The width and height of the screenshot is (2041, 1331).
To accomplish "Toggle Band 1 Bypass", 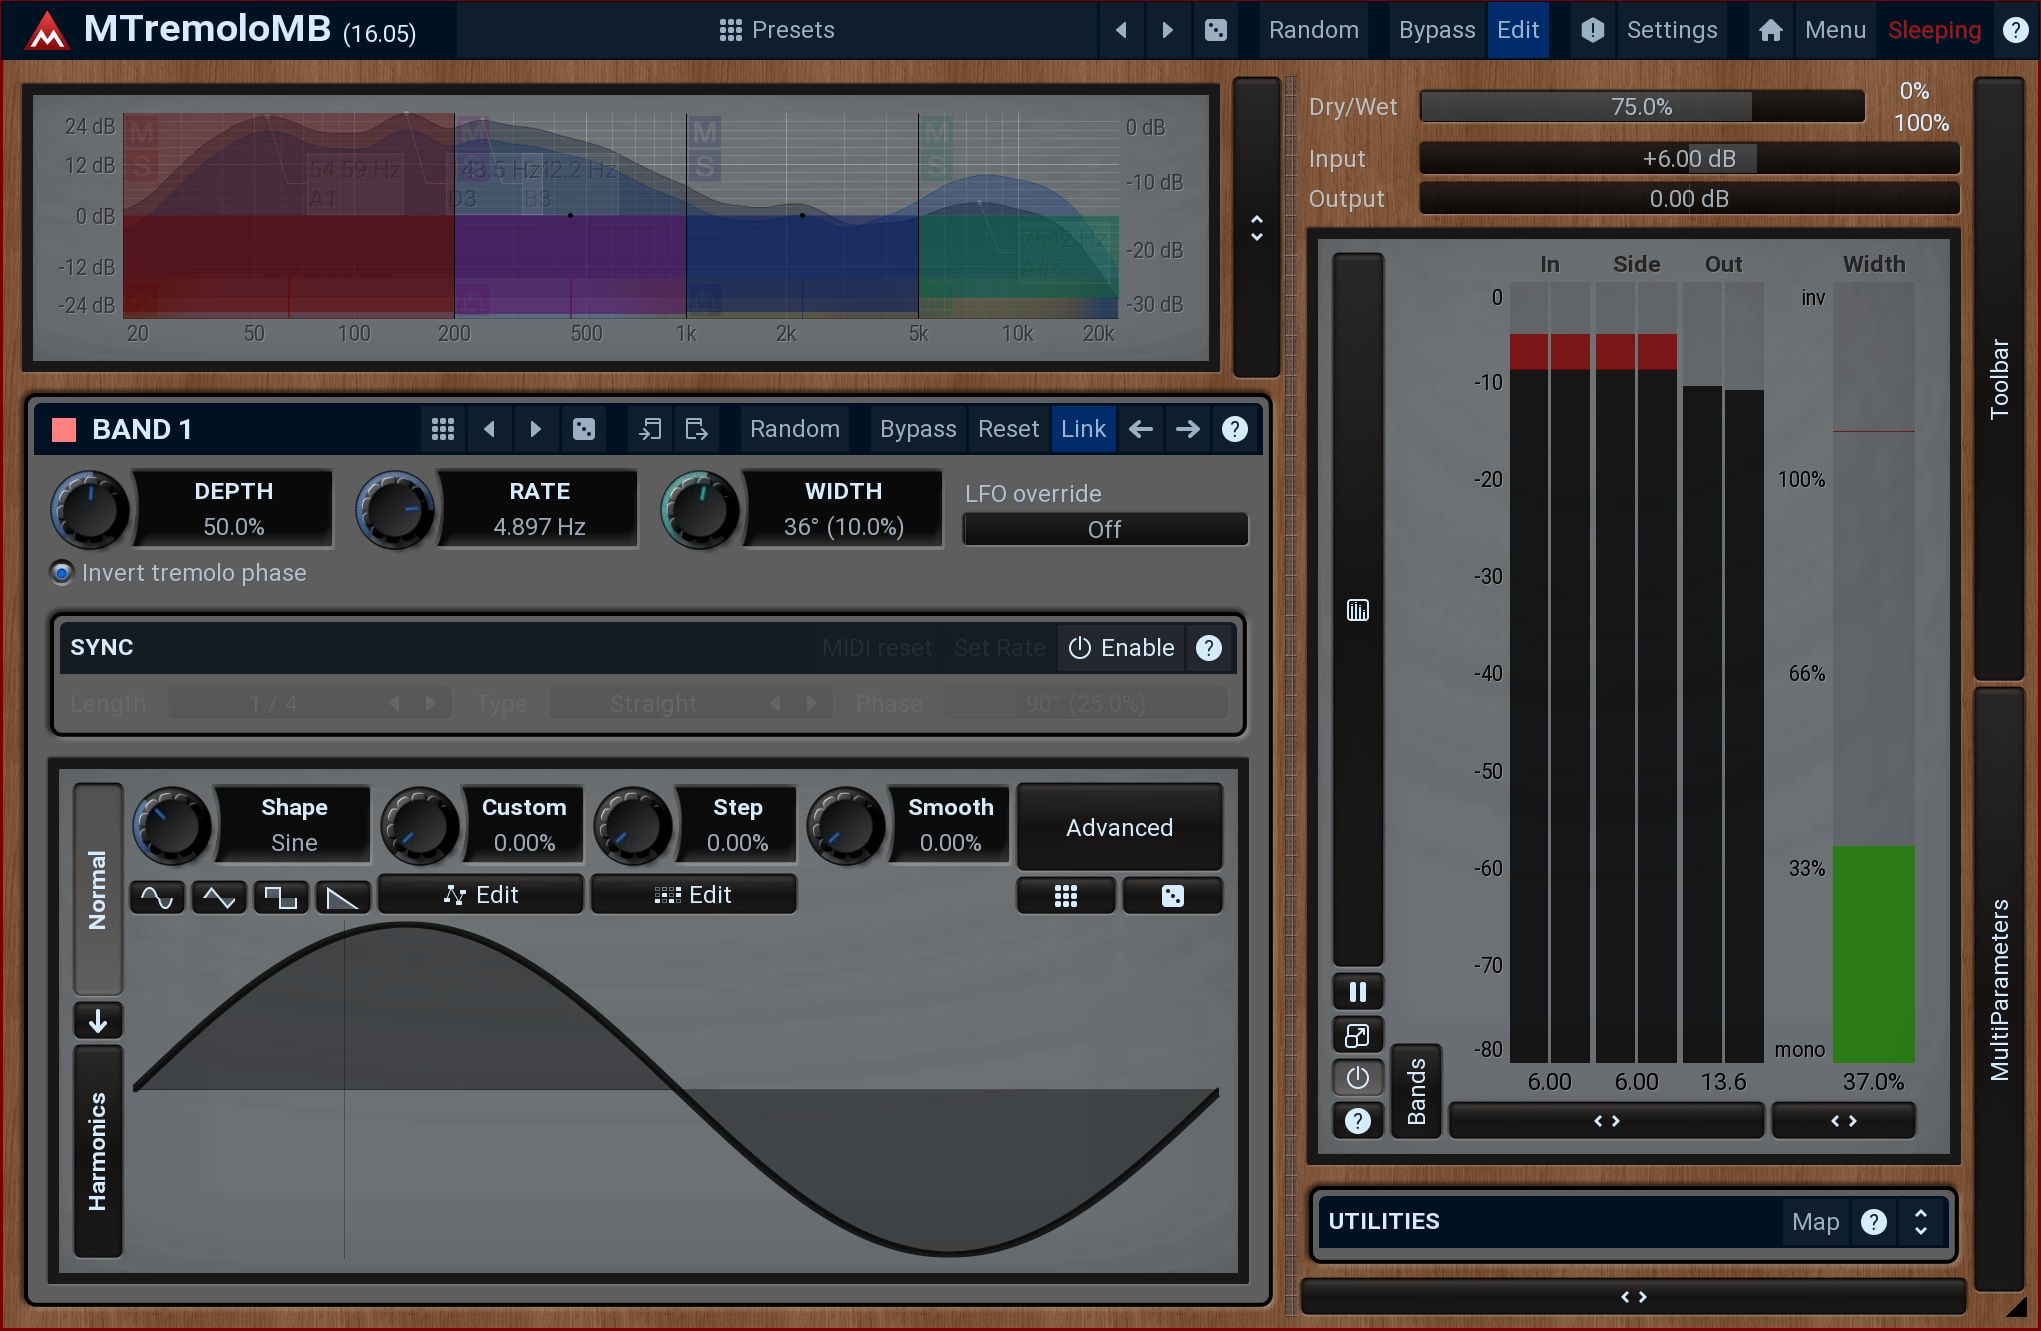I will point(918,429).
